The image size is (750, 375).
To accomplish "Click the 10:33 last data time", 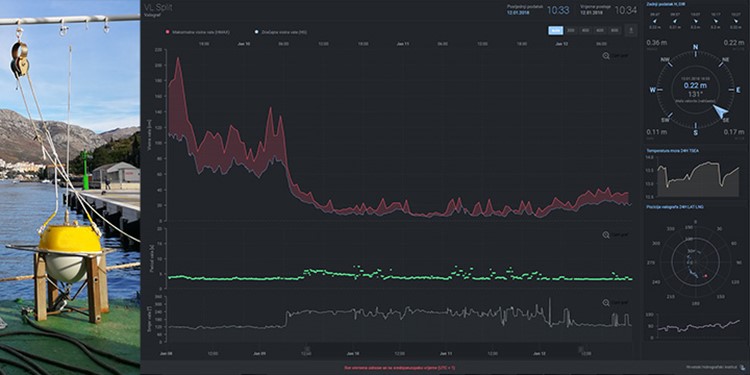I will pos(558,10).
